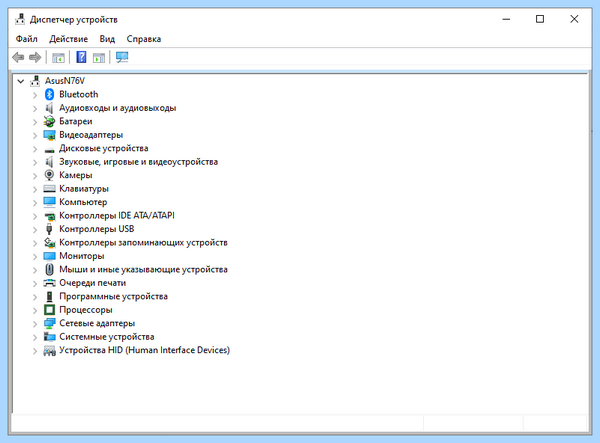Open the Действие menu
Image resolution: width=600 pixels, height=443 pixels.
coord(68,39)
